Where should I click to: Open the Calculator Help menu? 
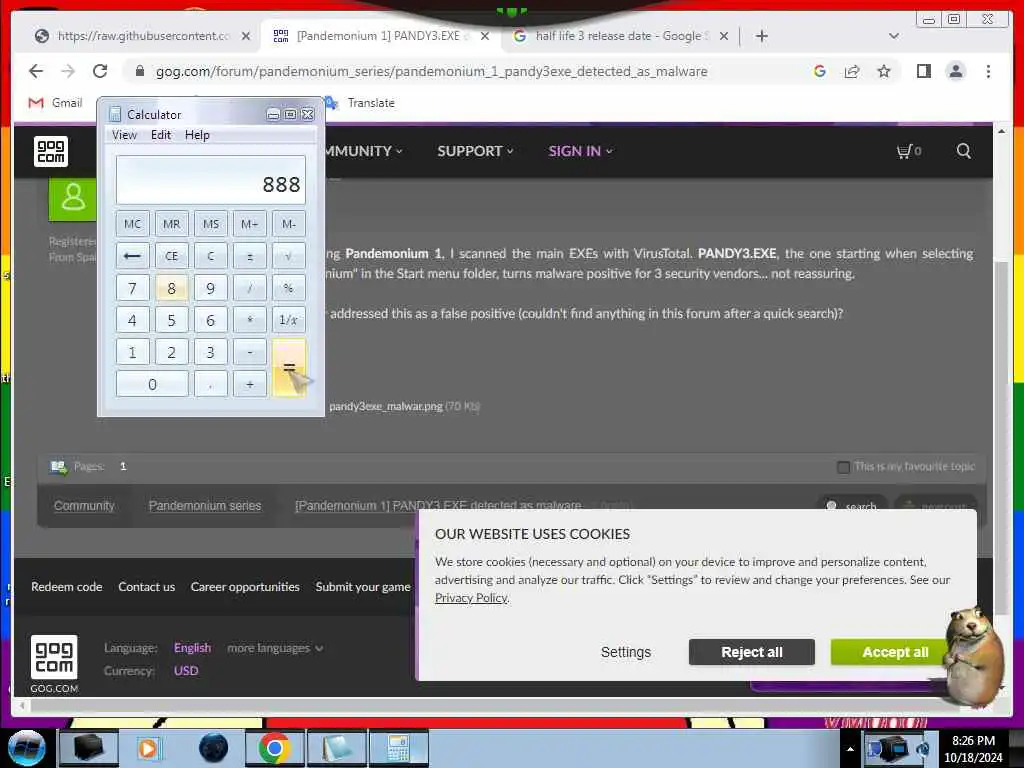tap(197, 135)
